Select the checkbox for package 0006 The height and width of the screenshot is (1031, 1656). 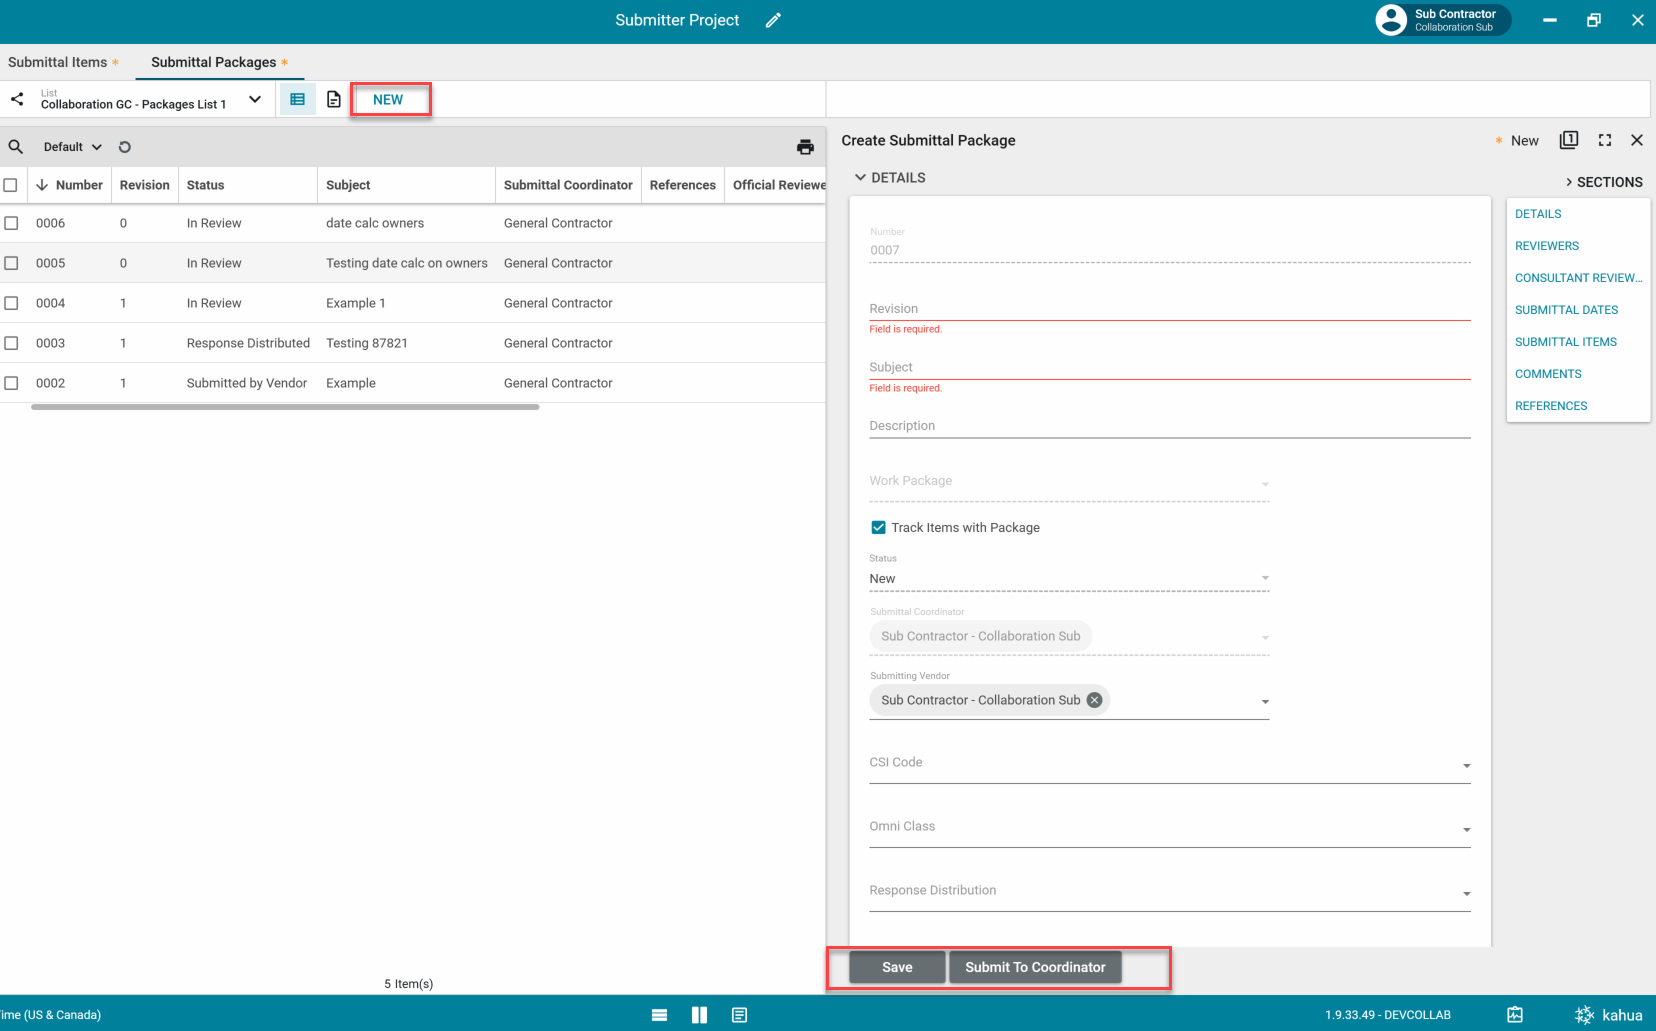point(11,223)
